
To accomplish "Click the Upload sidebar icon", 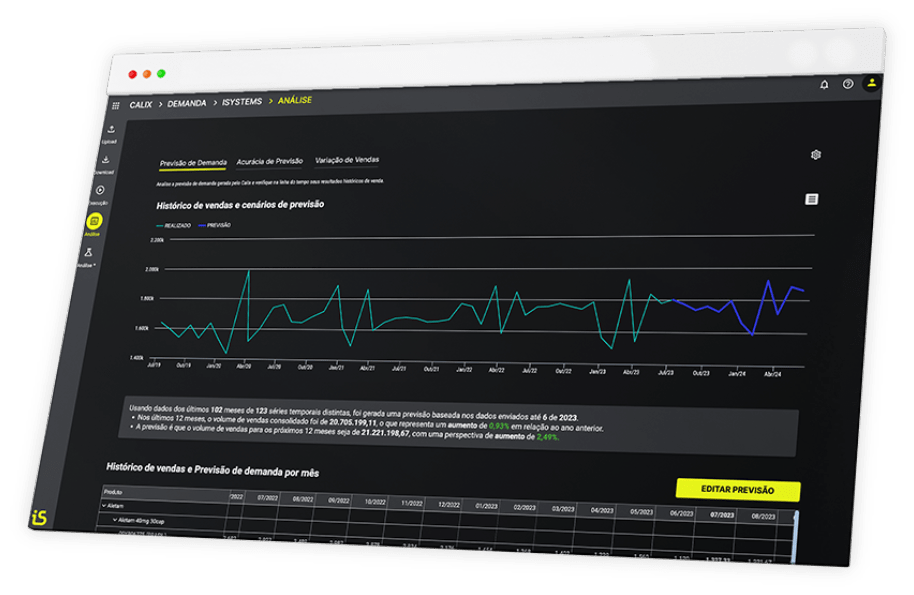I will tap(111, 129).
